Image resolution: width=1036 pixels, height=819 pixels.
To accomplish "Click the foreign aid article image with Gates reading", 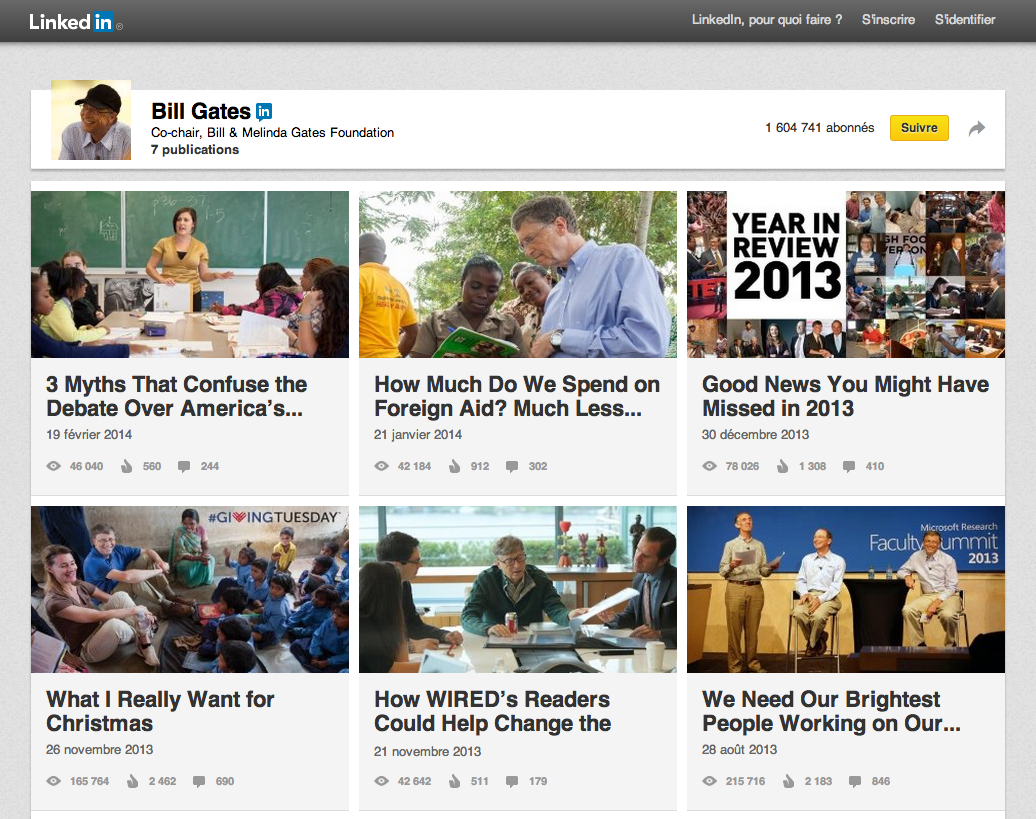I will point(518,275).
